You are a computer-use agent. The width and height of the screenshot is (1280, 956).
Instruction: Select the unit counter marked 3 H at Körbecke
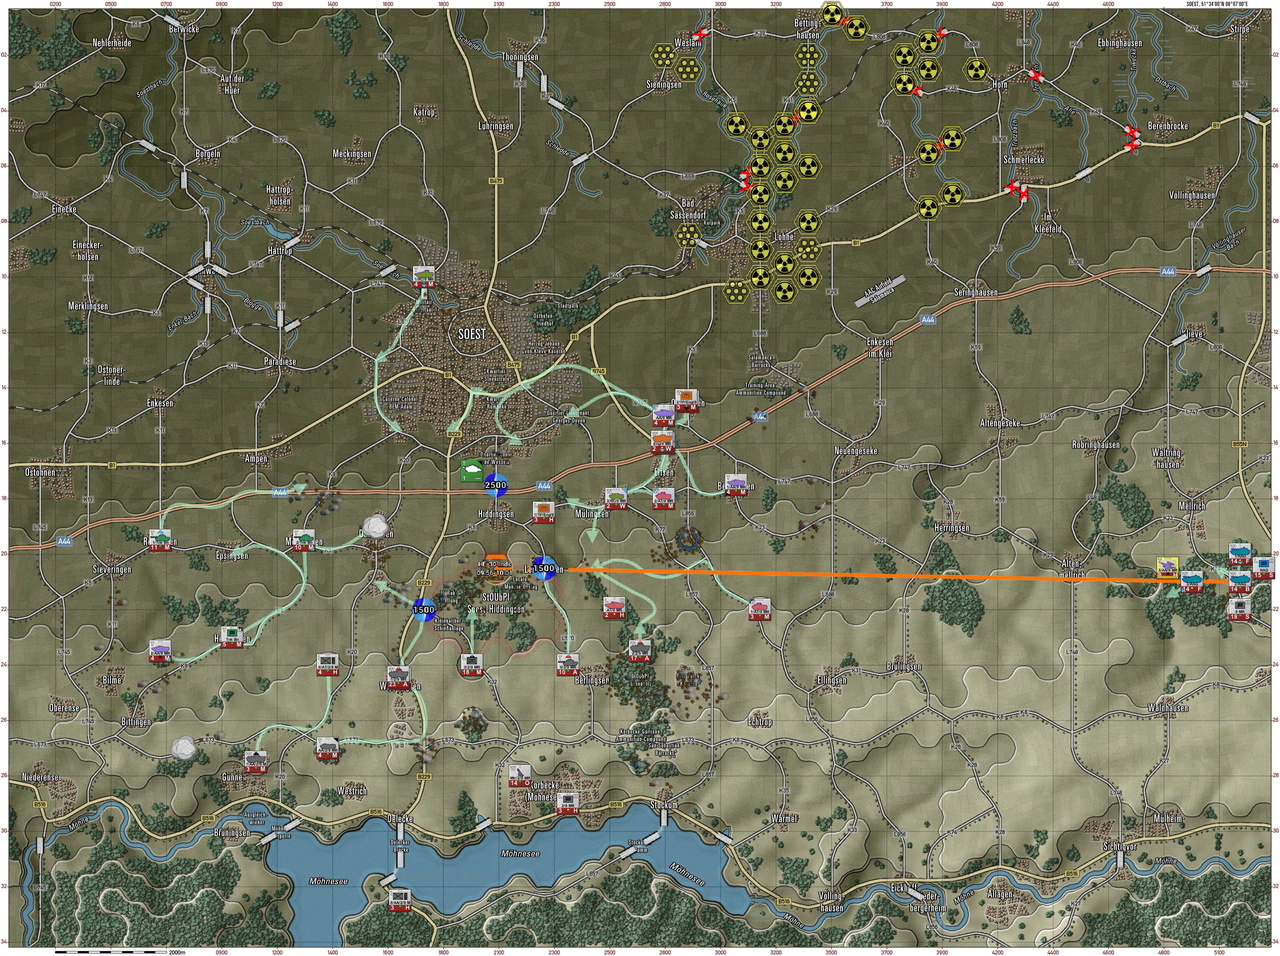point(568,803)
